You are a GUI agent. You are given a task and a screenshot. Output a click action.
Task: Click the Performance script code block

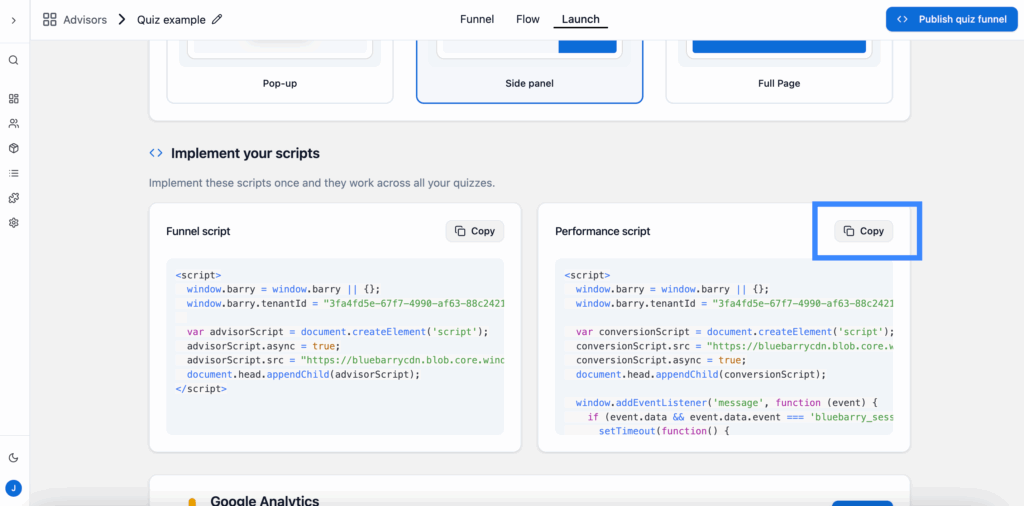(724, 346)
